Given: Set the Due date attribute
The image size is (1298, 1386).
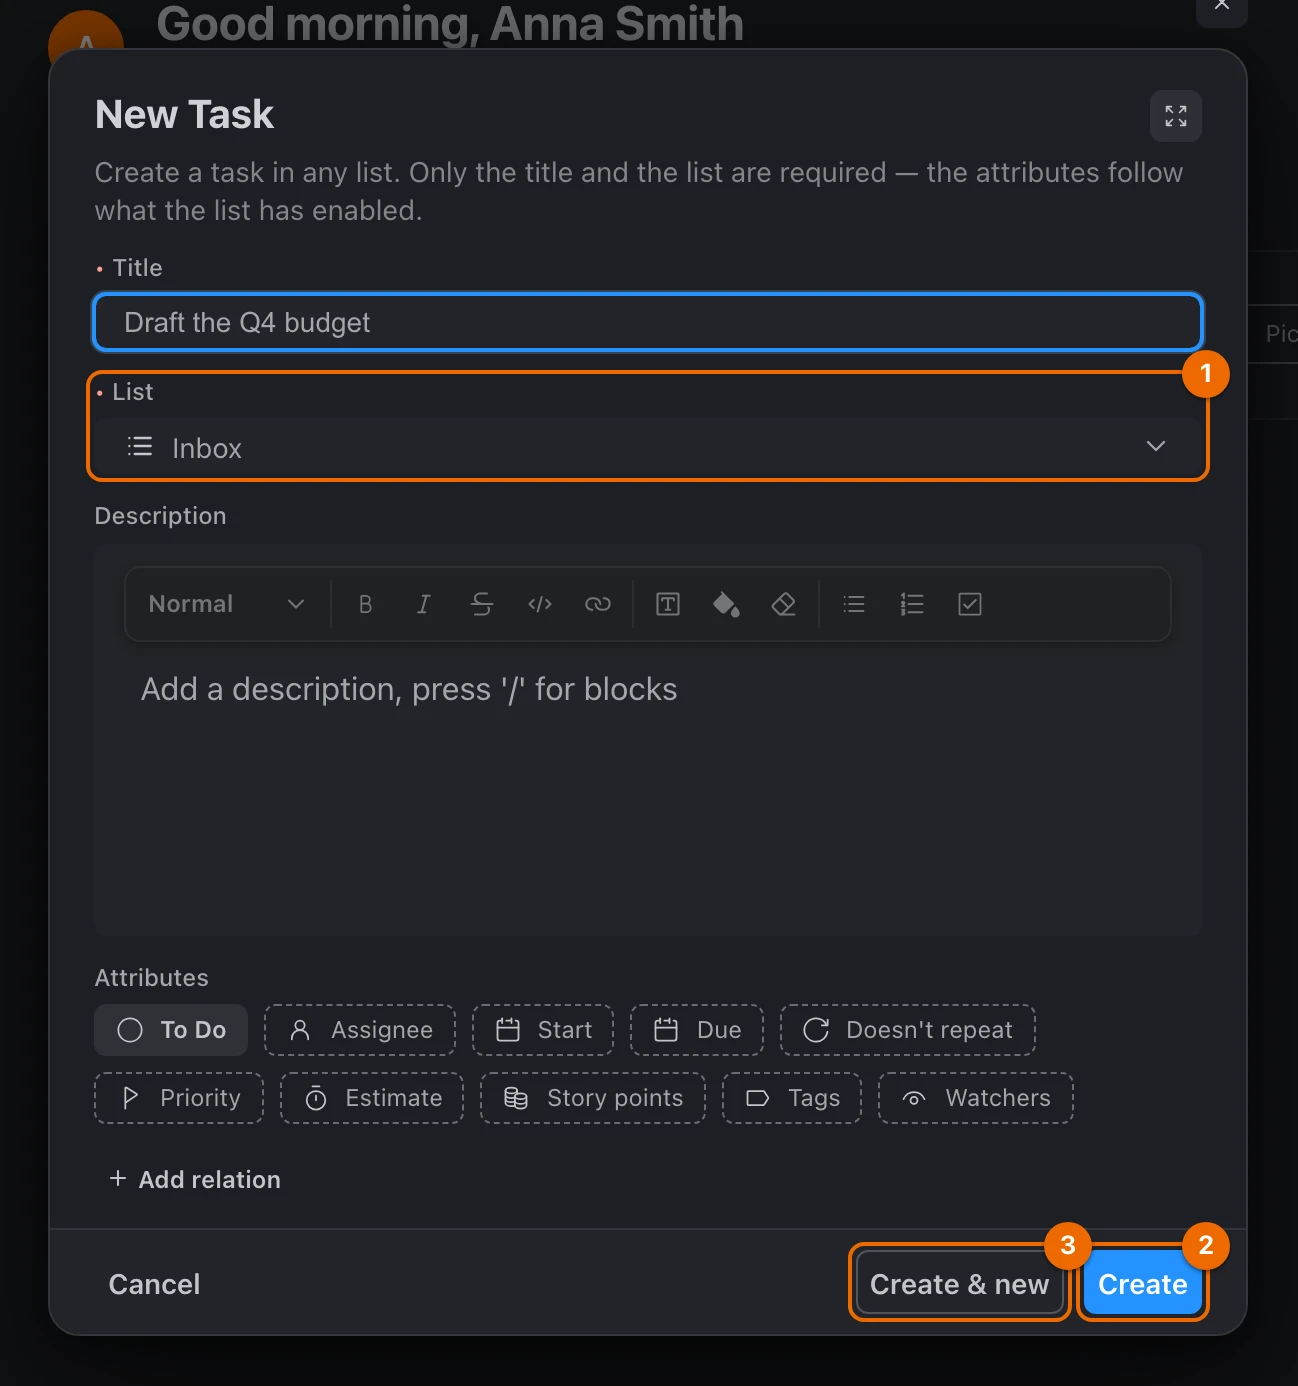Looking at the screenshot, I should click(697, 1030).
